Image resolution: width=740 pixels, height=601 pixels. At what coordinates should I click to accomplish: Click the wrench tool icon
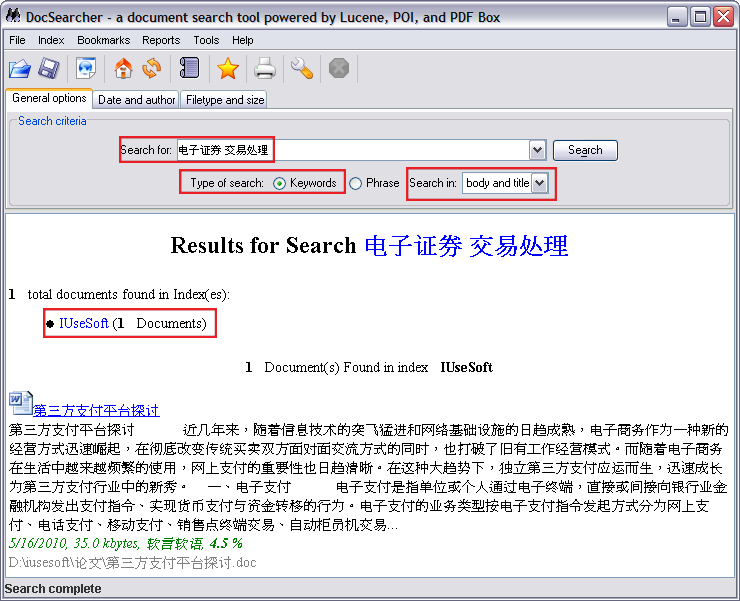(x=301, y=68)
